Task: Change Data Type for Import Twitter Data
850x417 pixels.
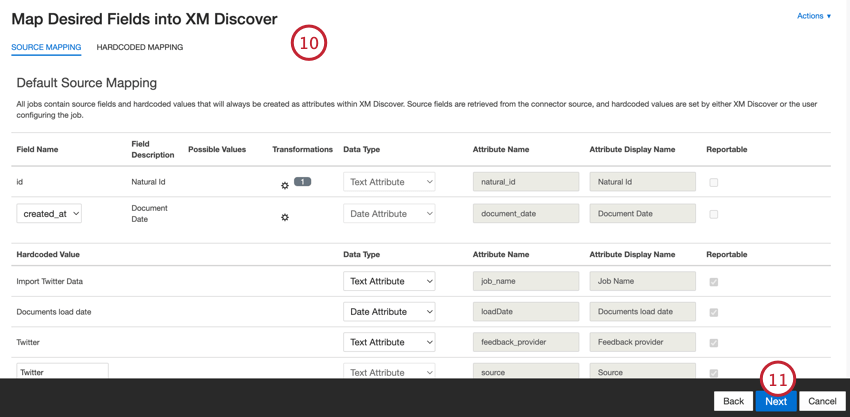Action: tap(389, 281)
